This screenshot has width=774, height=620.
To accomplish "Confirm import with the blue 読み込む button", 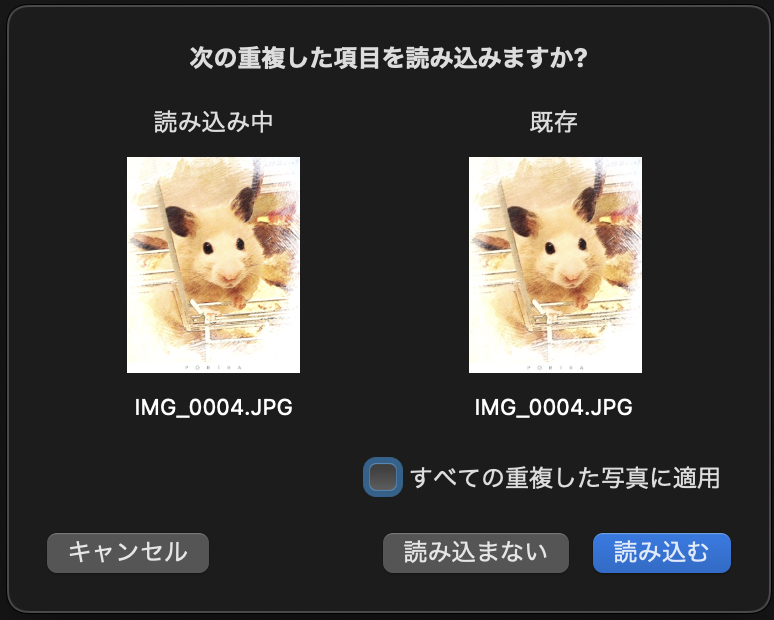I will 661,552.
